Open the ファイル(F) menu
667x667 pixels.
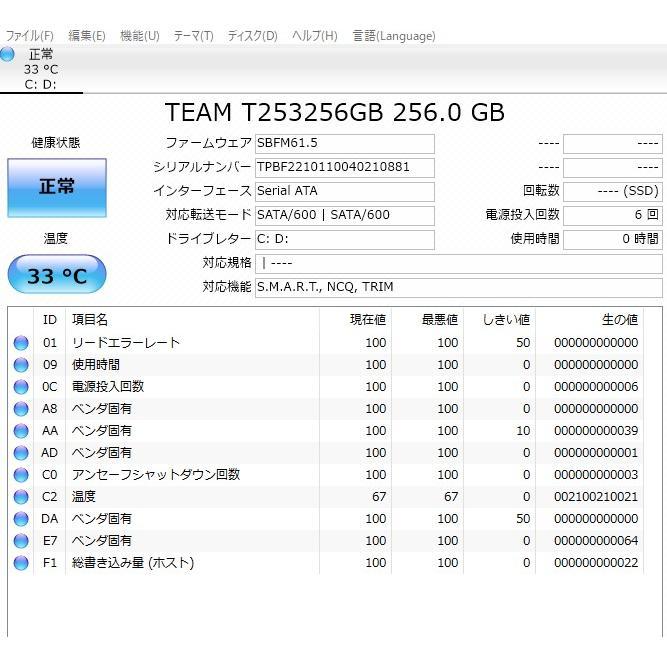(30, 36)
